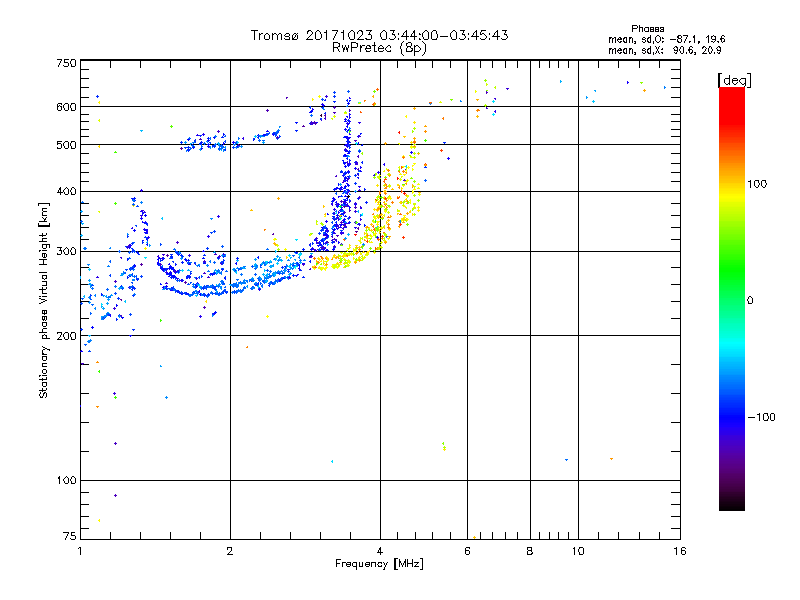Click the y-axis tick label '750'
Viewport: 800px width, 600px height.
[66, 63]
